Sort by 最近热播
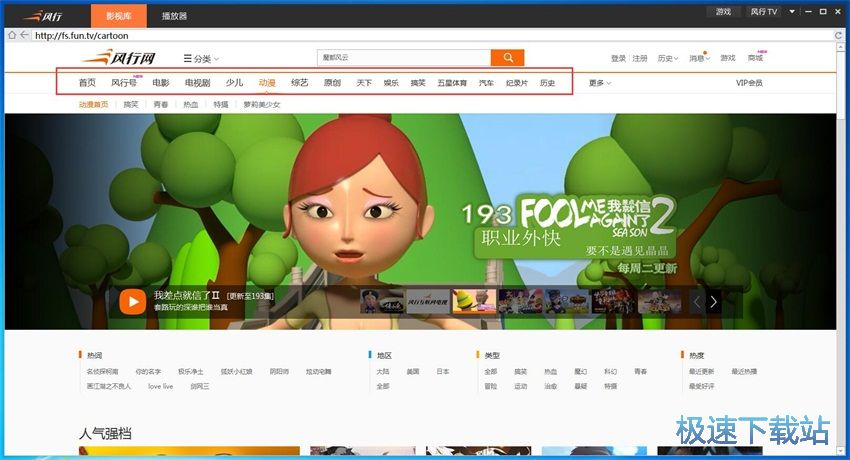The width and height of the screenshot is (850, 460). [x=744, y=372]
